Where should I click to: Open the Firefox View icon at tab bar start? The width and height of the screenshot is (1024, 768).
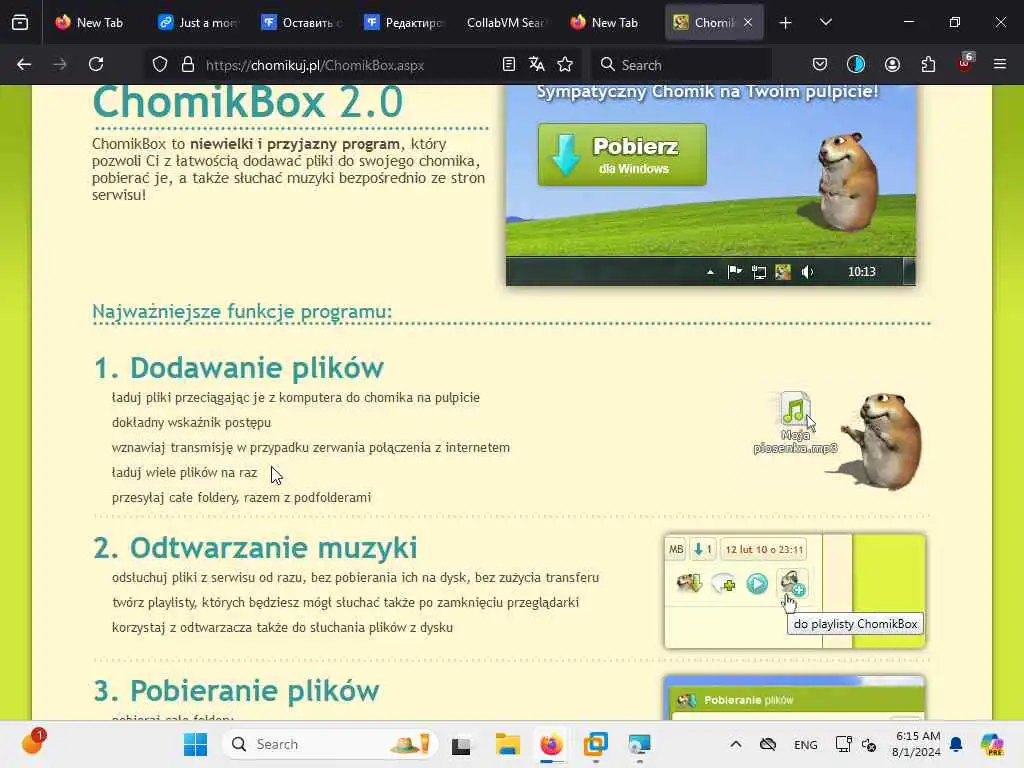[x=20, y=23]
